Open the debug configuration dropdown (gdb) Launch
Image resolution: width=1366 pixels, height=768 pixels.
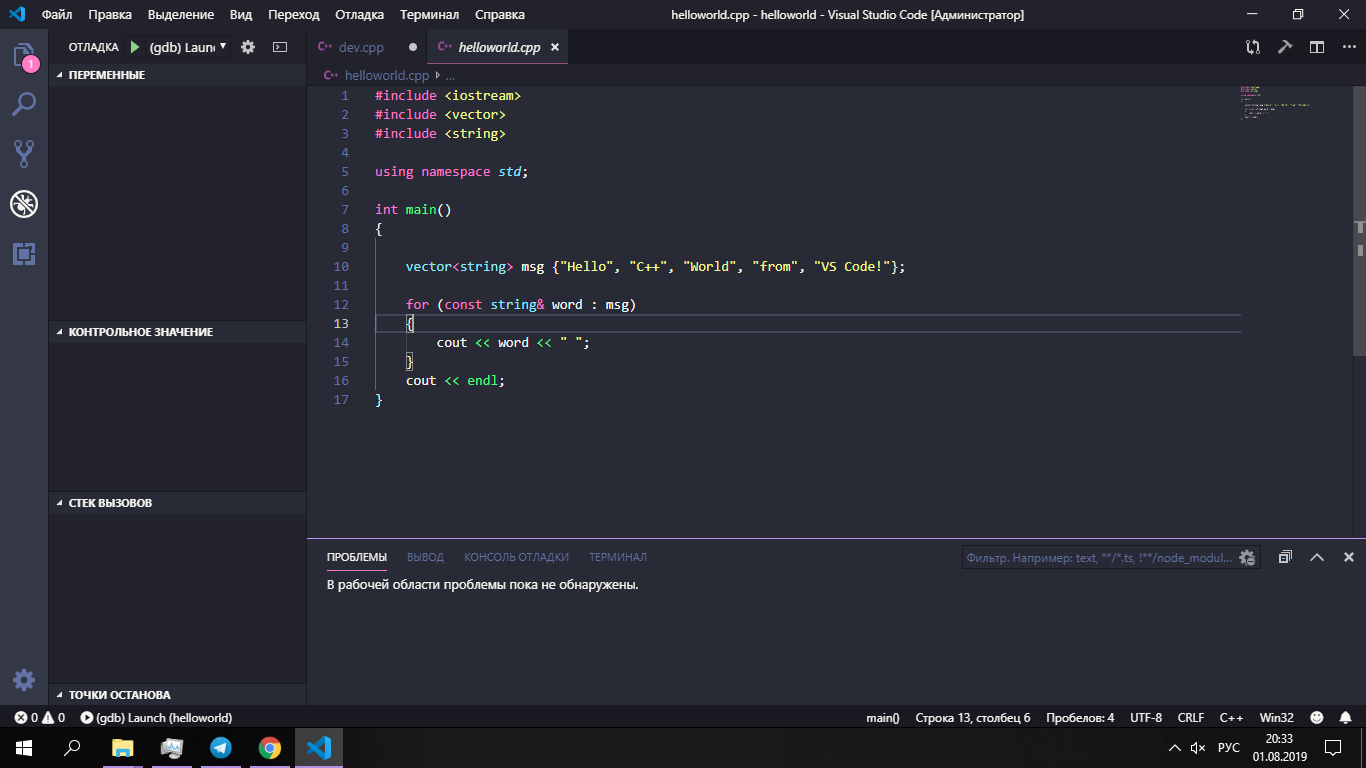click(188, 47)
